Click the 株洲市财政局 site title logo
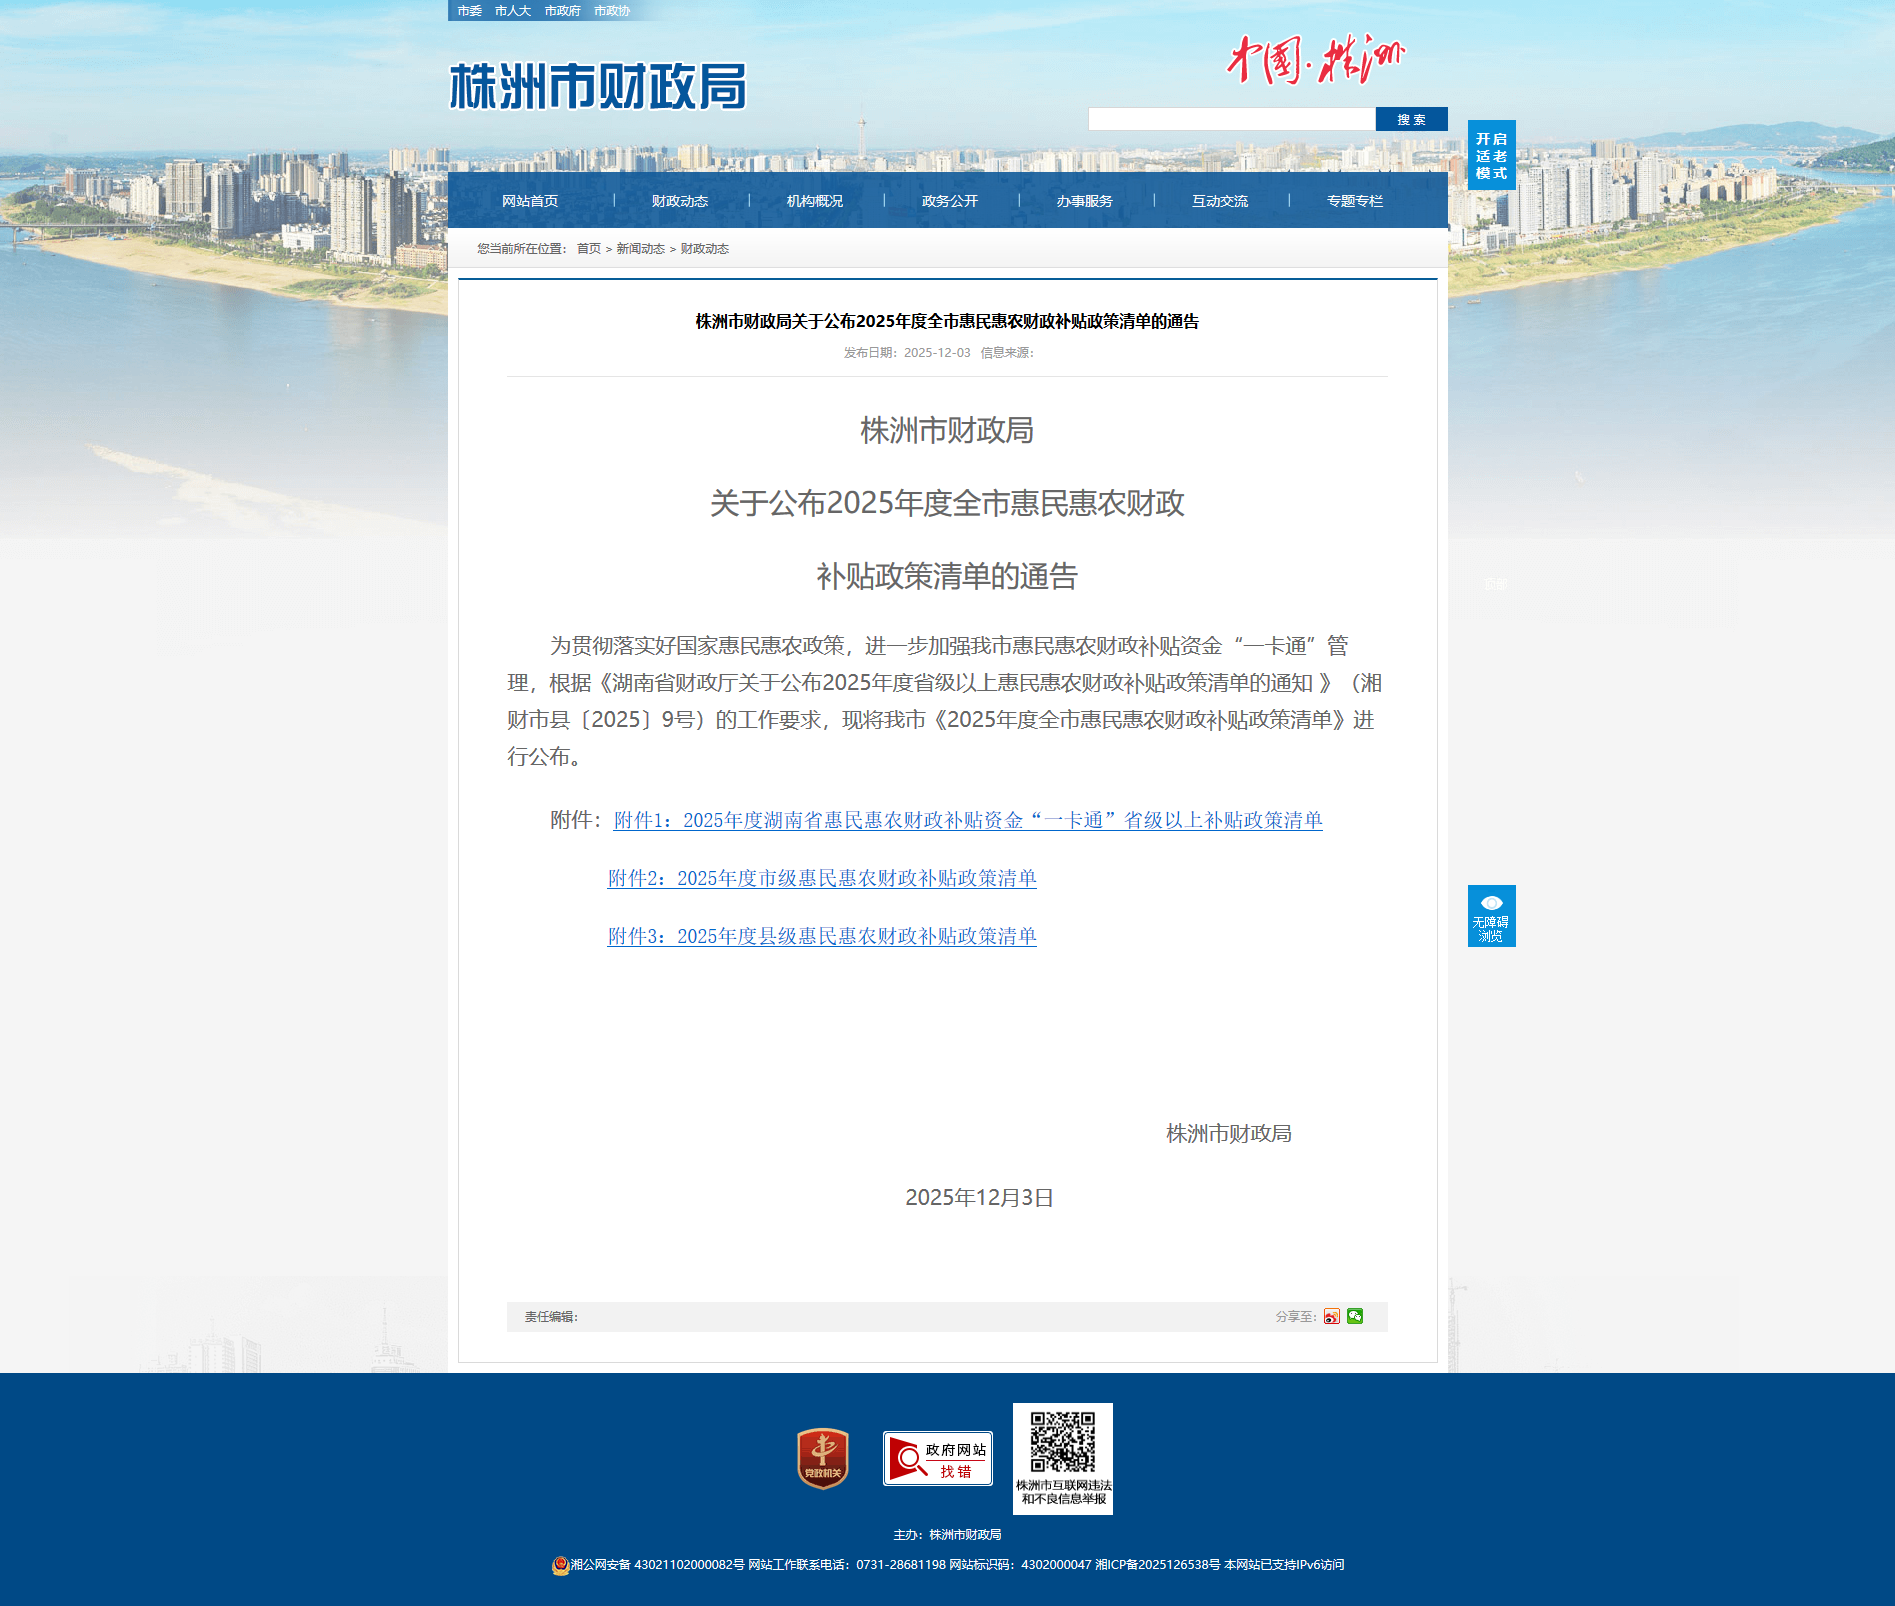1895x1606 pixels. 598,87
